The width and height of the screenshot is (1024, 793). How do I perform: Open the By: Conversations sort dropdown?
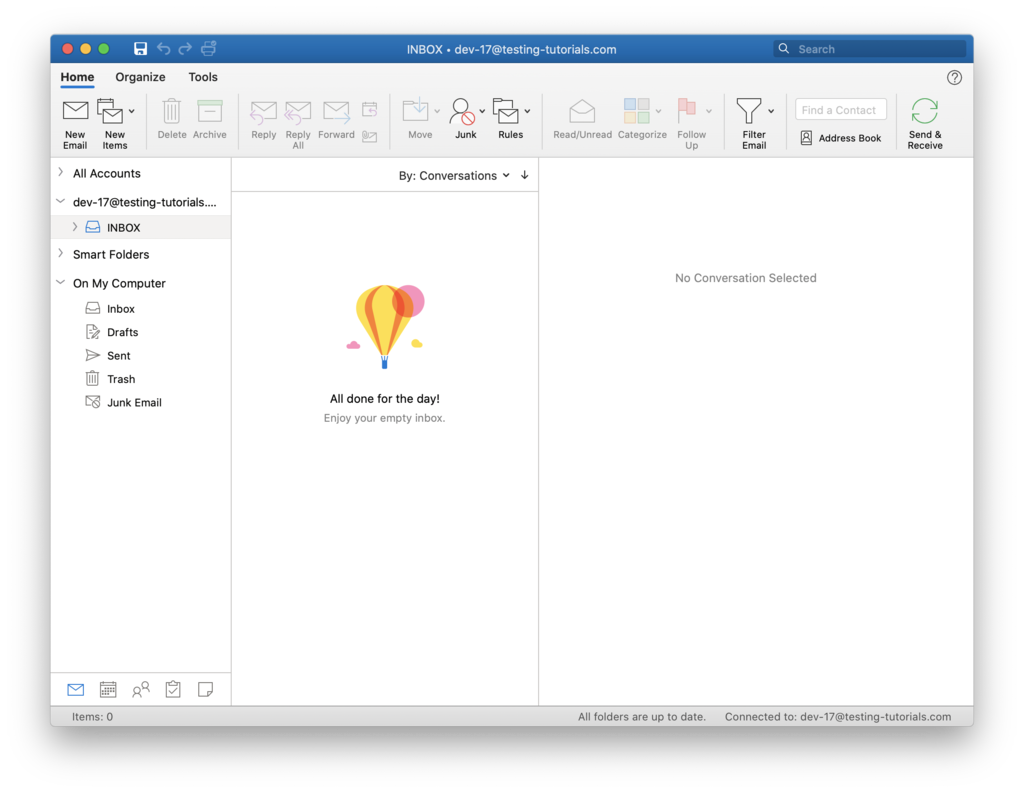click(x=454, y=175)
